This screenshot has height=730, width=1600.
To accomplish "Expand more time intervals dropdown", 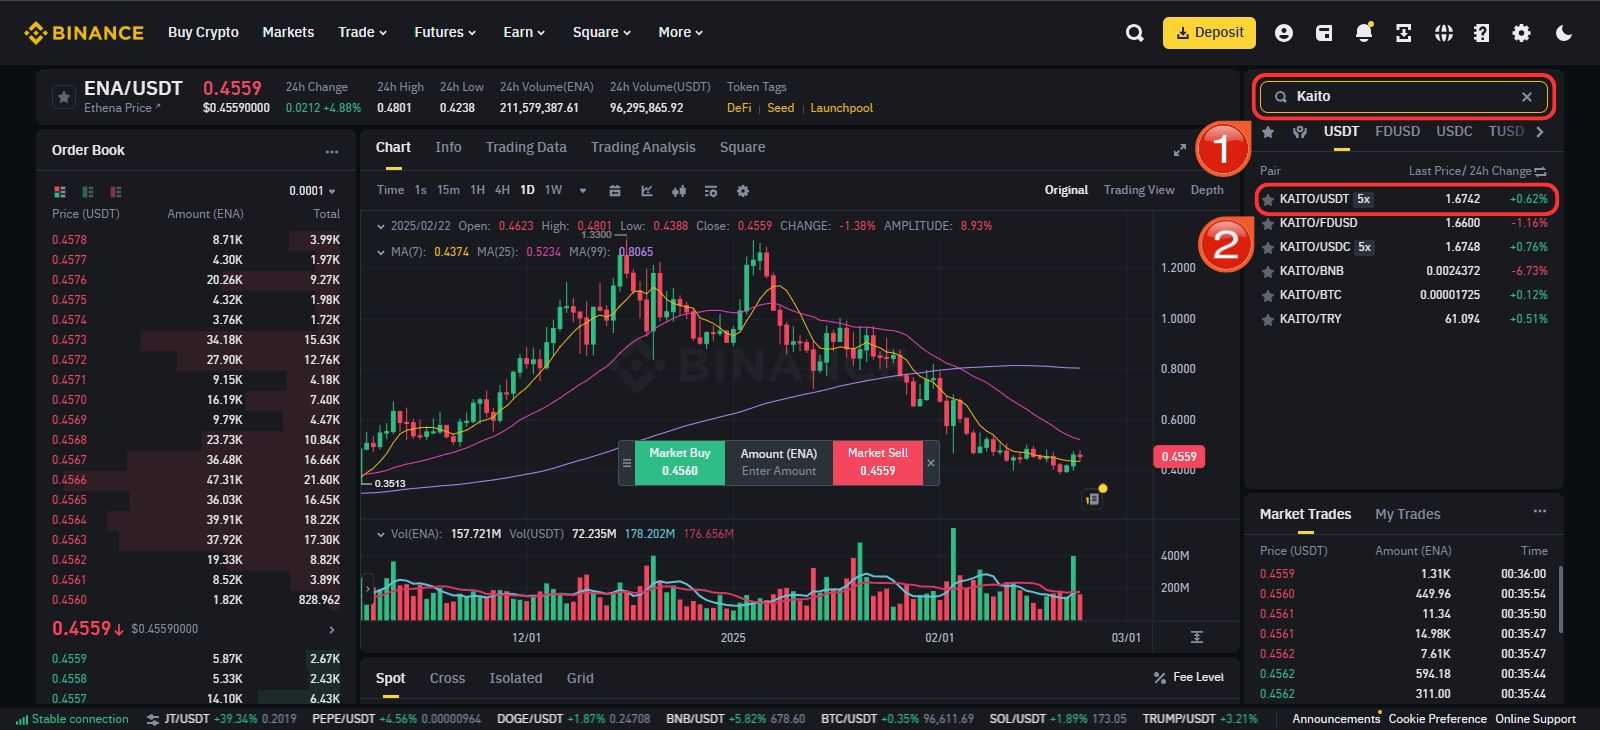I will (583, 191).
